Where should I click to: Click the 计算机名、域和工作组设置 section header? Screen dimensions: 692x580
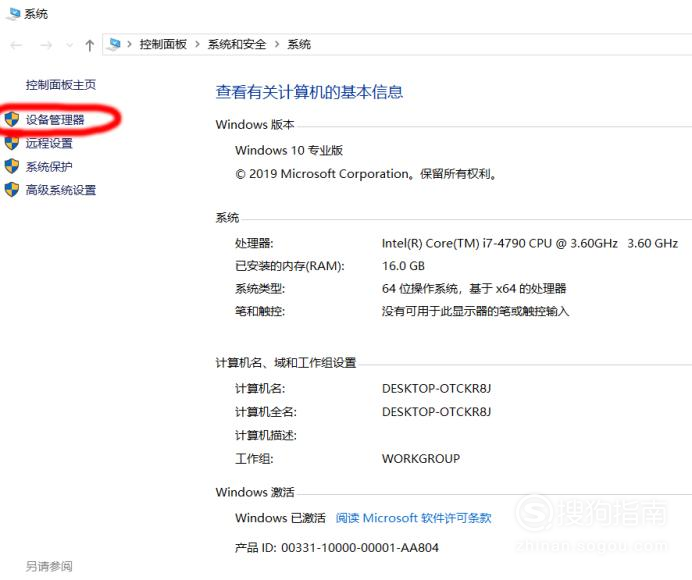(x=286, y=363)
